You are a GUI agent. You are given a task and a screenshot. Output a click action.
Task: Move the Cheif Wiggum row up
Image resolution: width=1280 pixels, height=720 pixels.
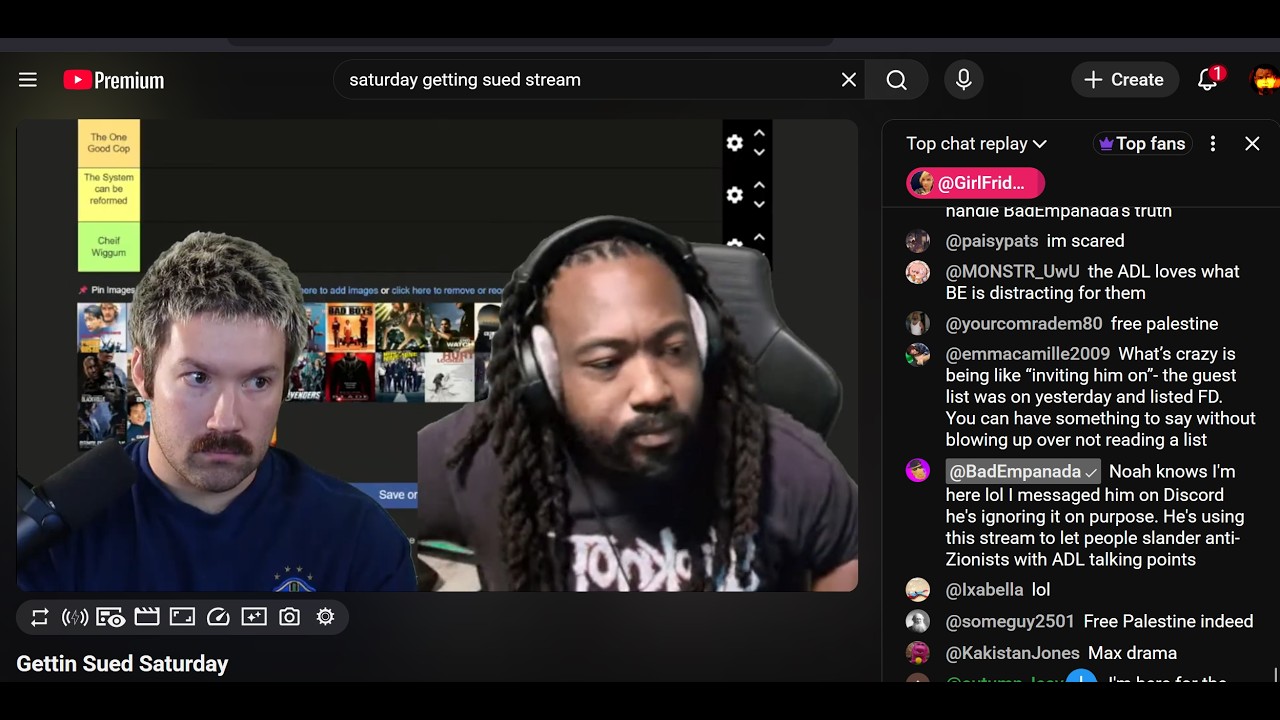[759, 237]
